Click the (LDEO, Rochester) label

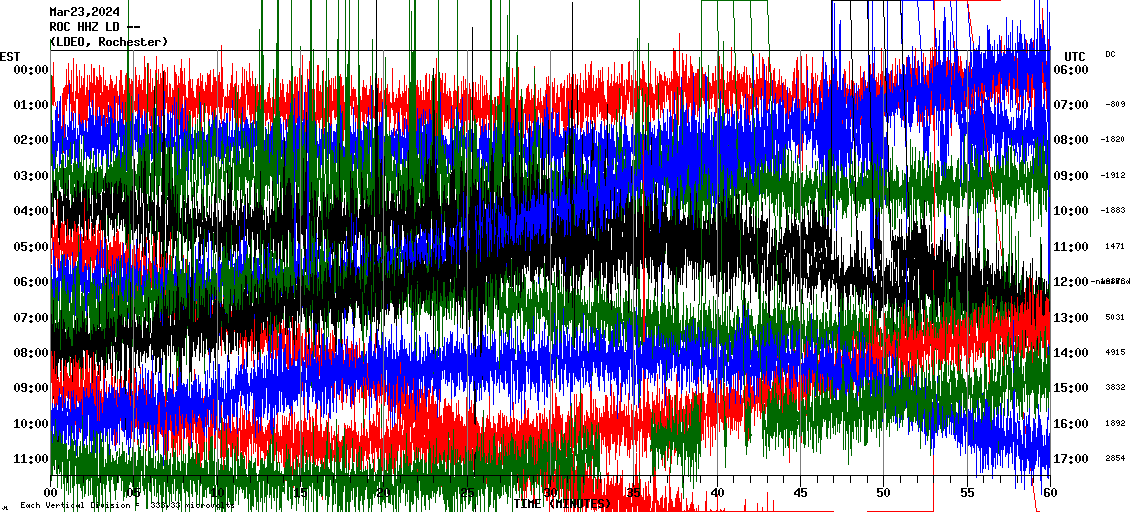click(108, 42)
